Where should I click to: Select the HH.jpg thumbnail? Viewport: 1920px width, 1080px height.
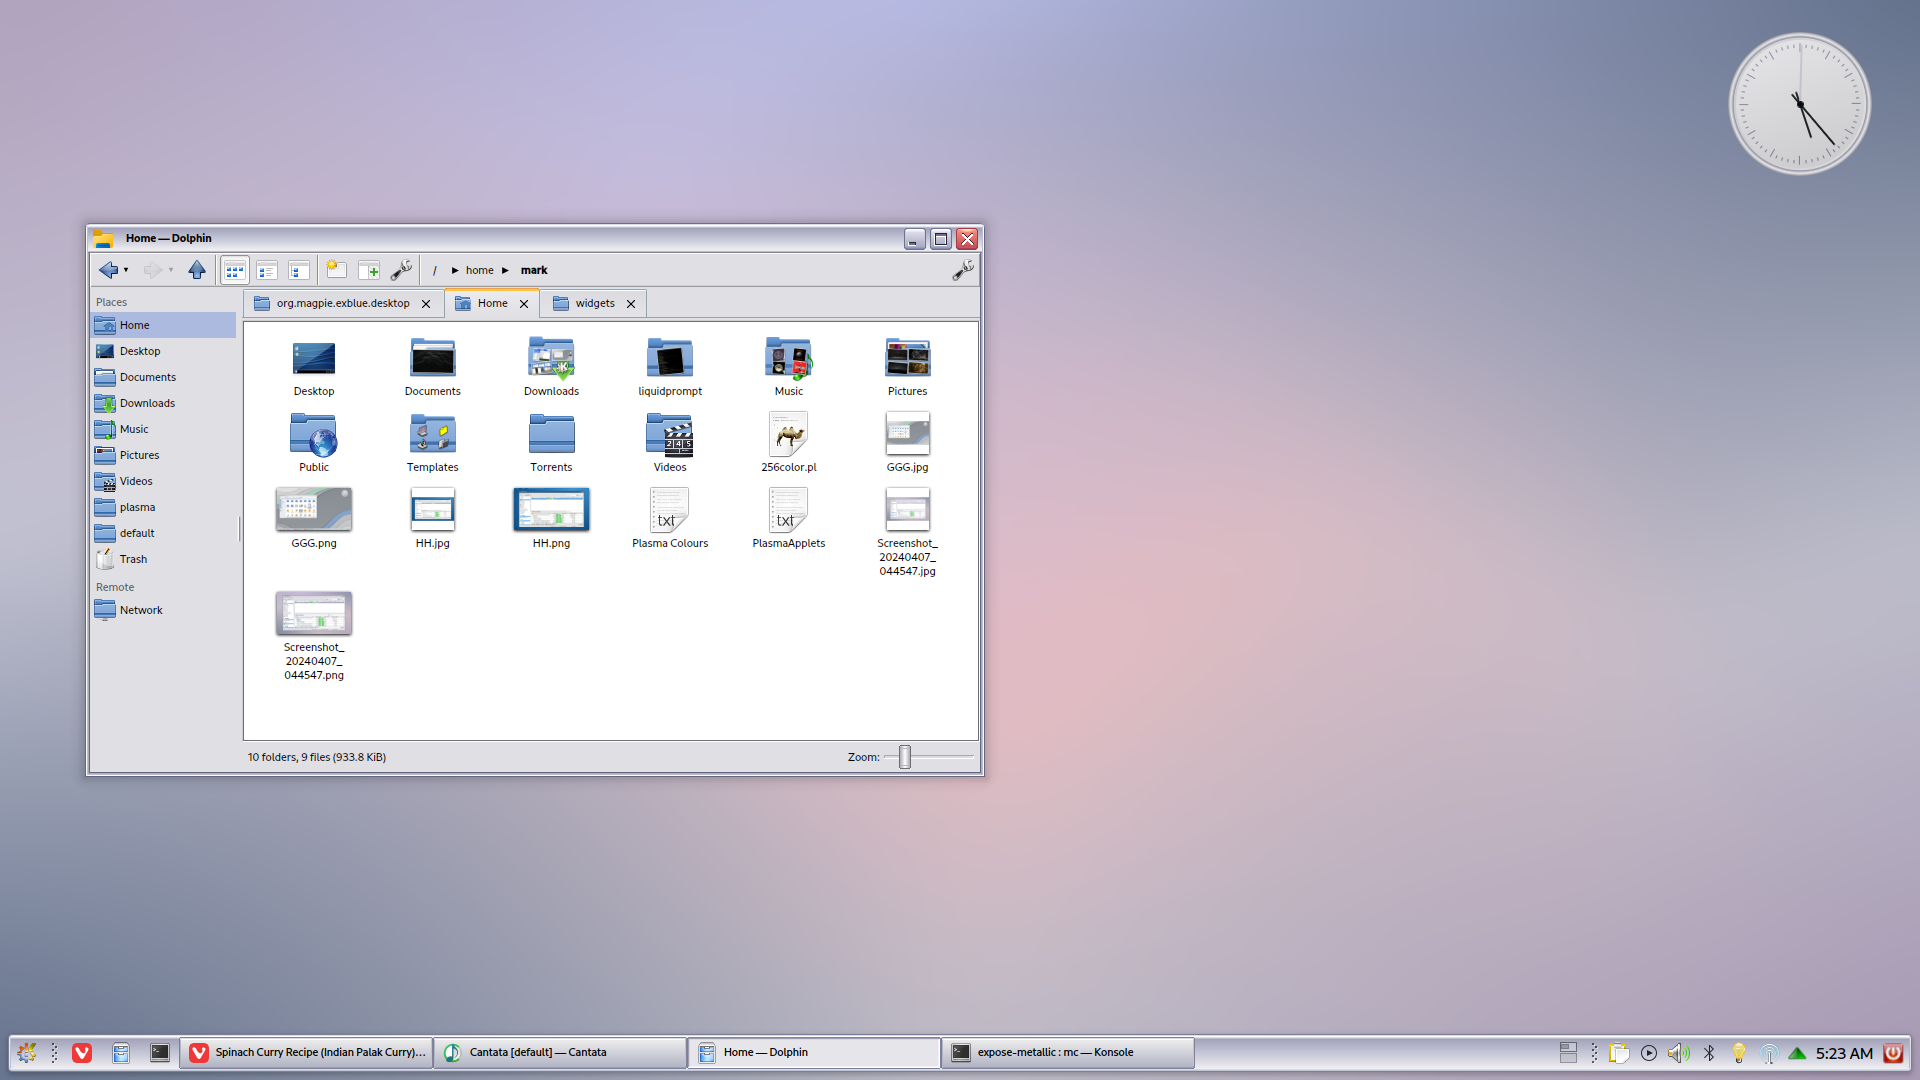433,510
